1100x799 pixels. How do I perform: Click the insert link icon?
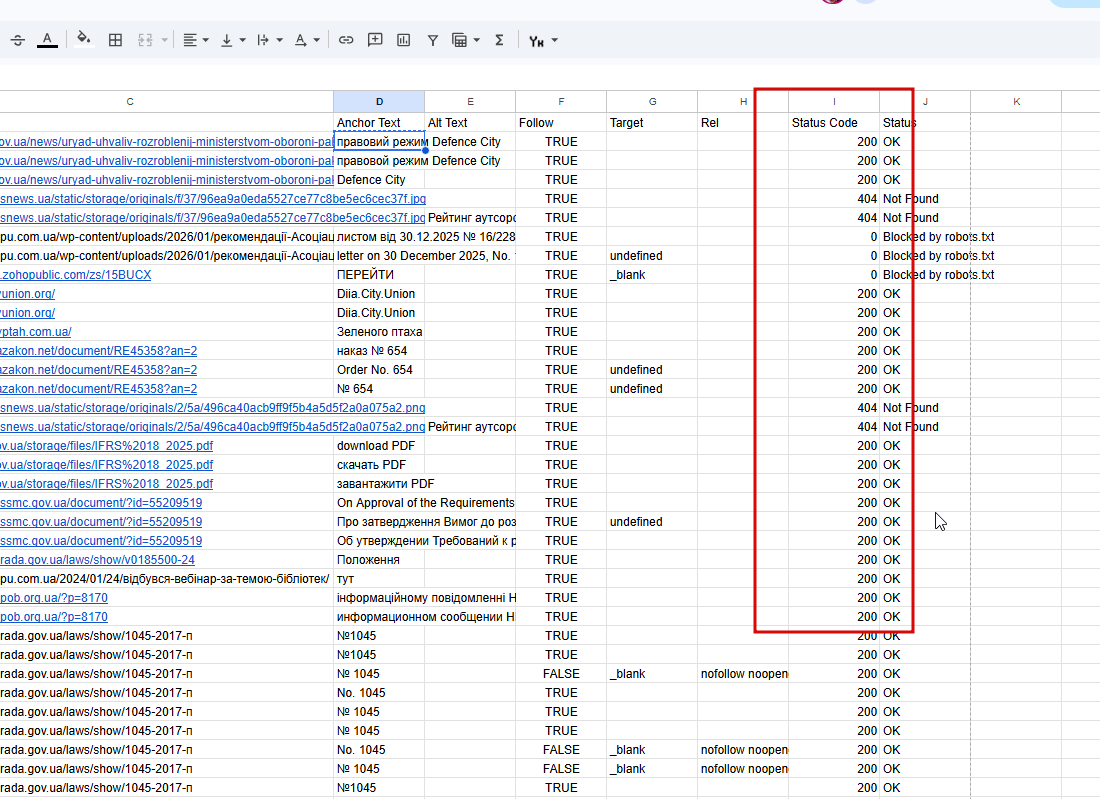pyautogui.click(x=346, y=40)
